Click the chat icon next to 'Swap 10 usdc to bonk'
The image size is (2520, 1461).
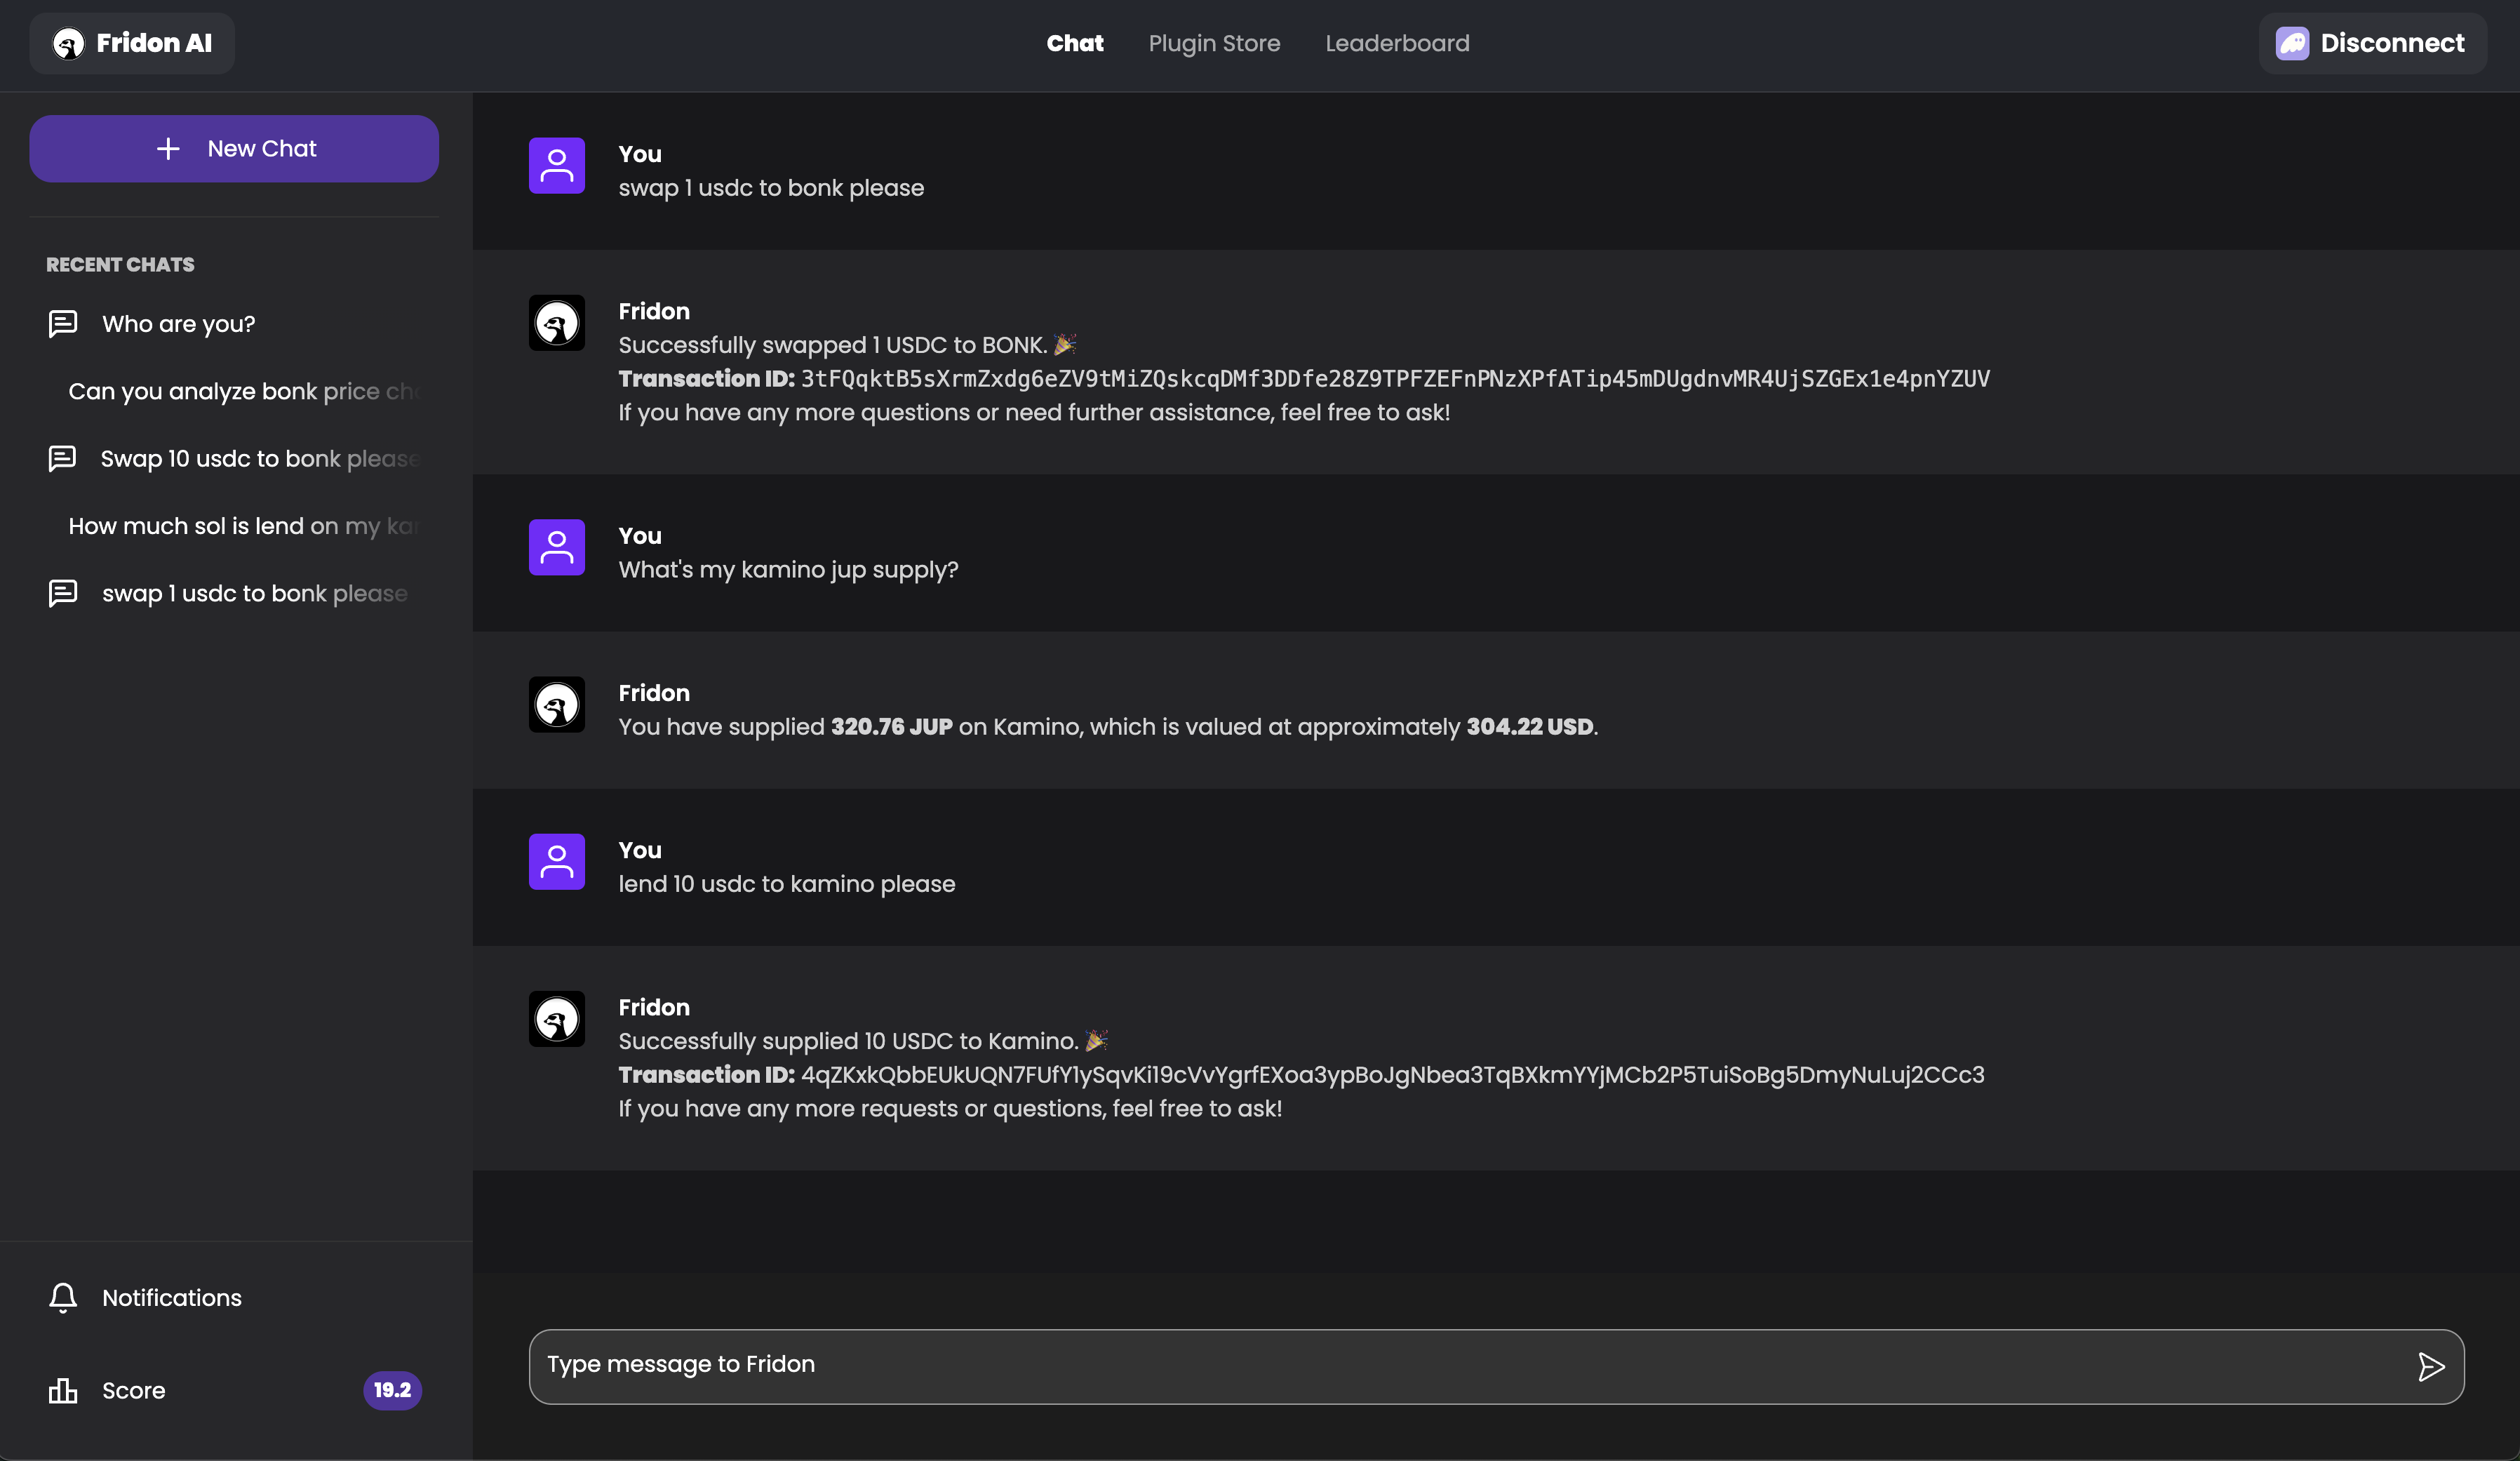click(62, 459)
